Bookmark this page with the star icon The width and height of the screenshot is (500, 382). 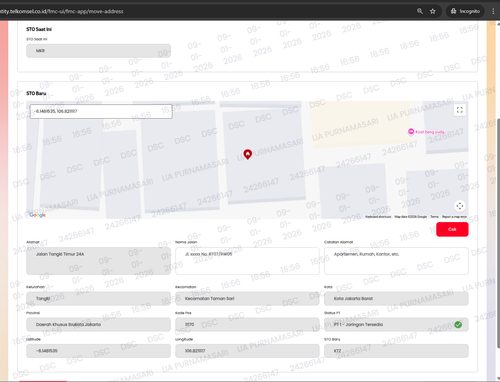pyautogui.click(x=433, y=11)
